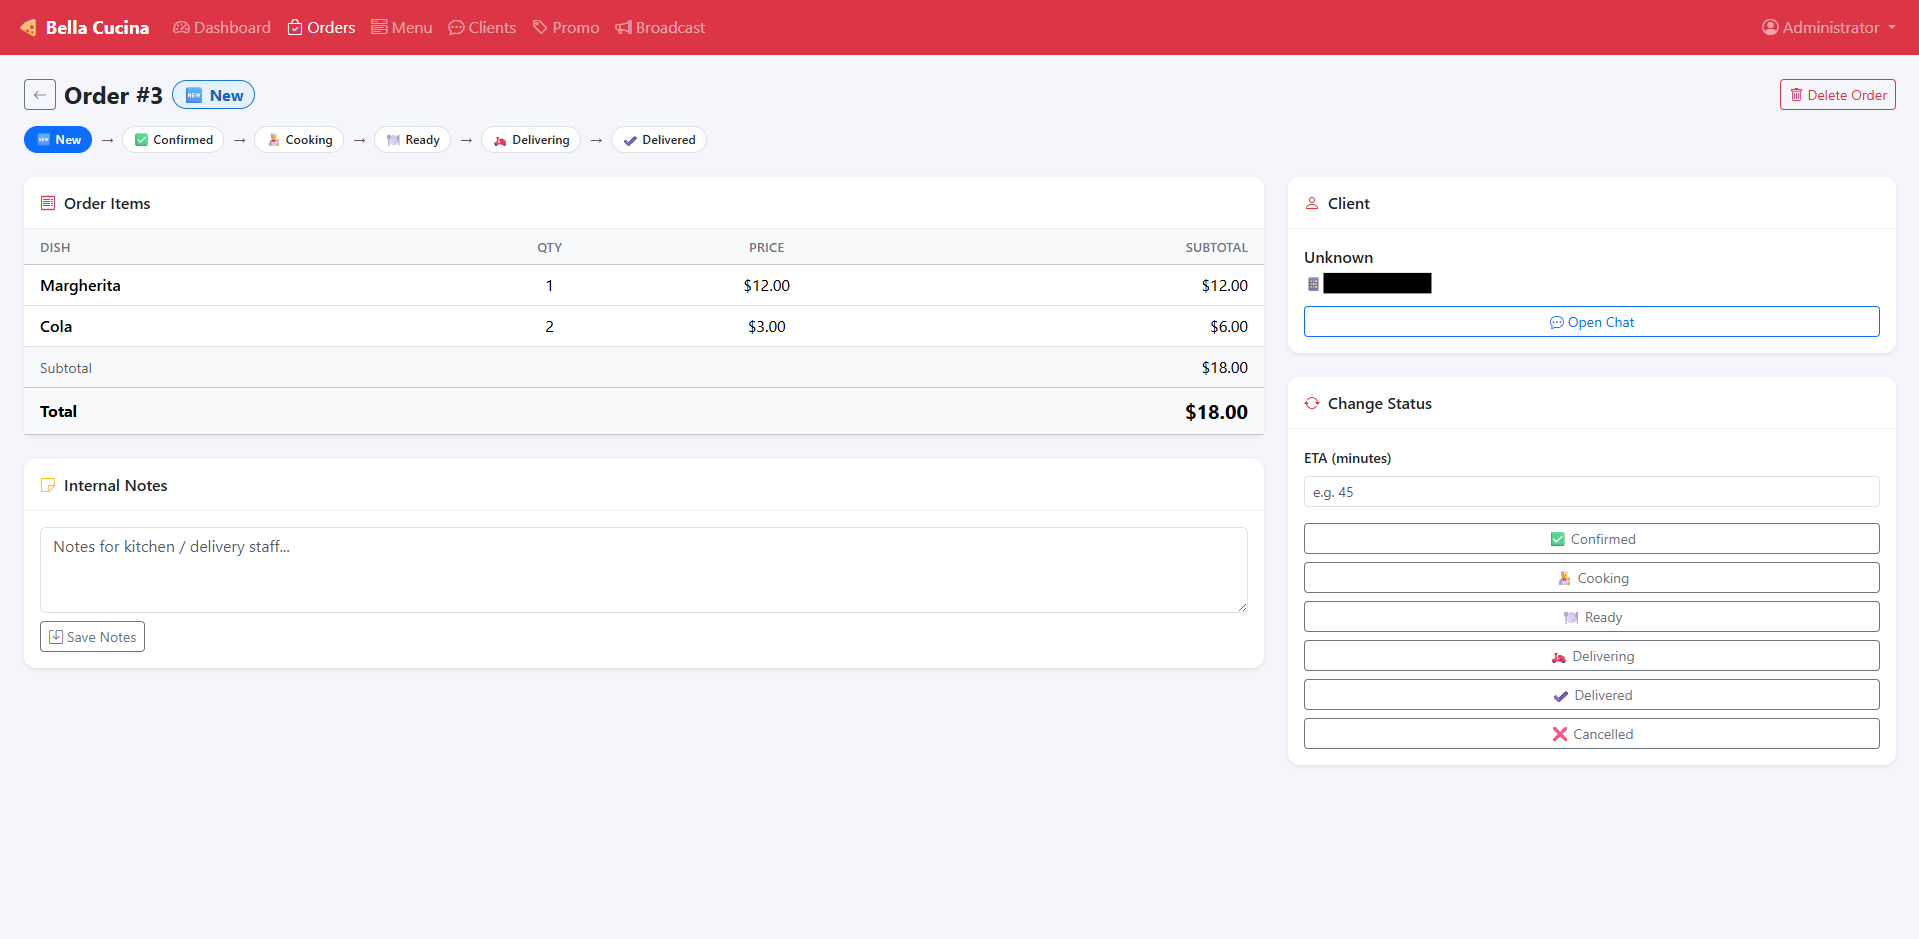Cancel the order with the Cancelled button
The height and width of the screenshot is (939, 1919).
click(1591, 734)
